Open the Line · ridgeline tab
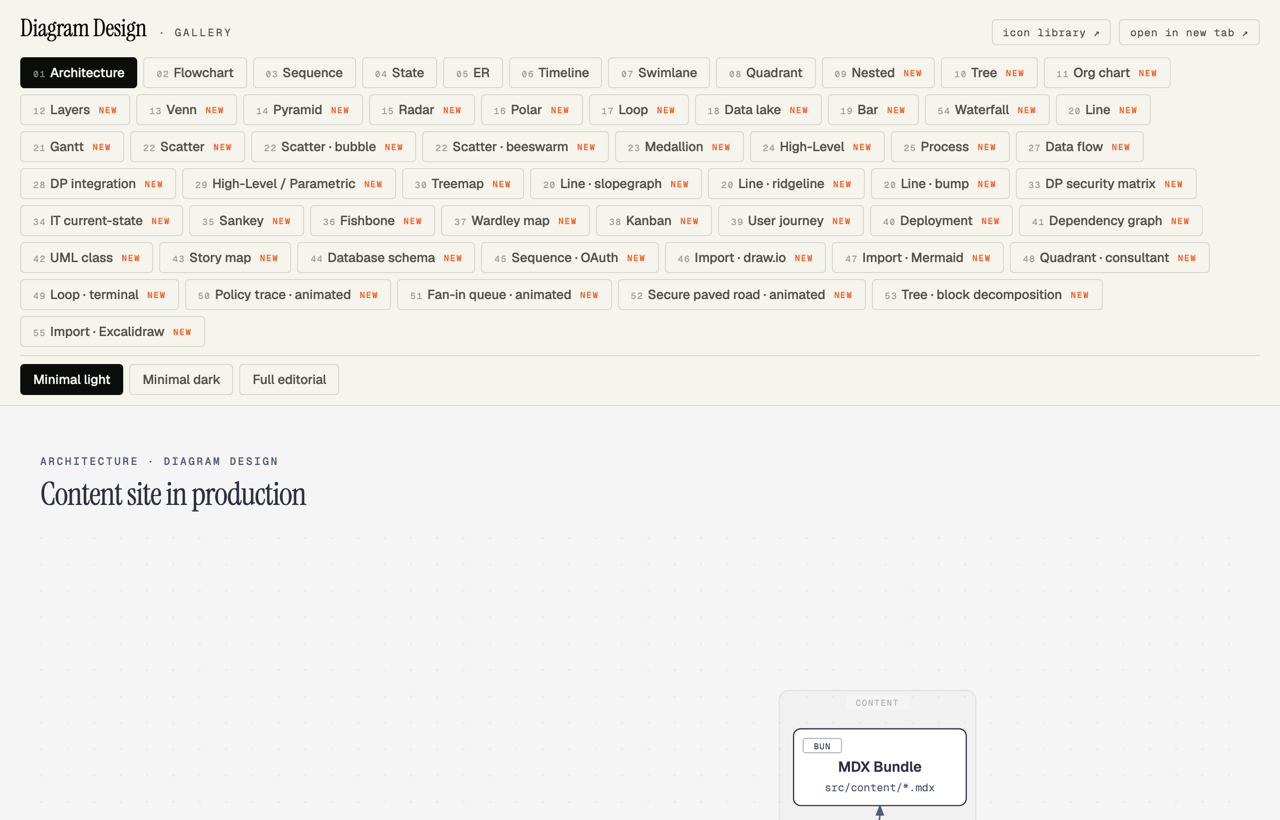 tap(786, 184)
